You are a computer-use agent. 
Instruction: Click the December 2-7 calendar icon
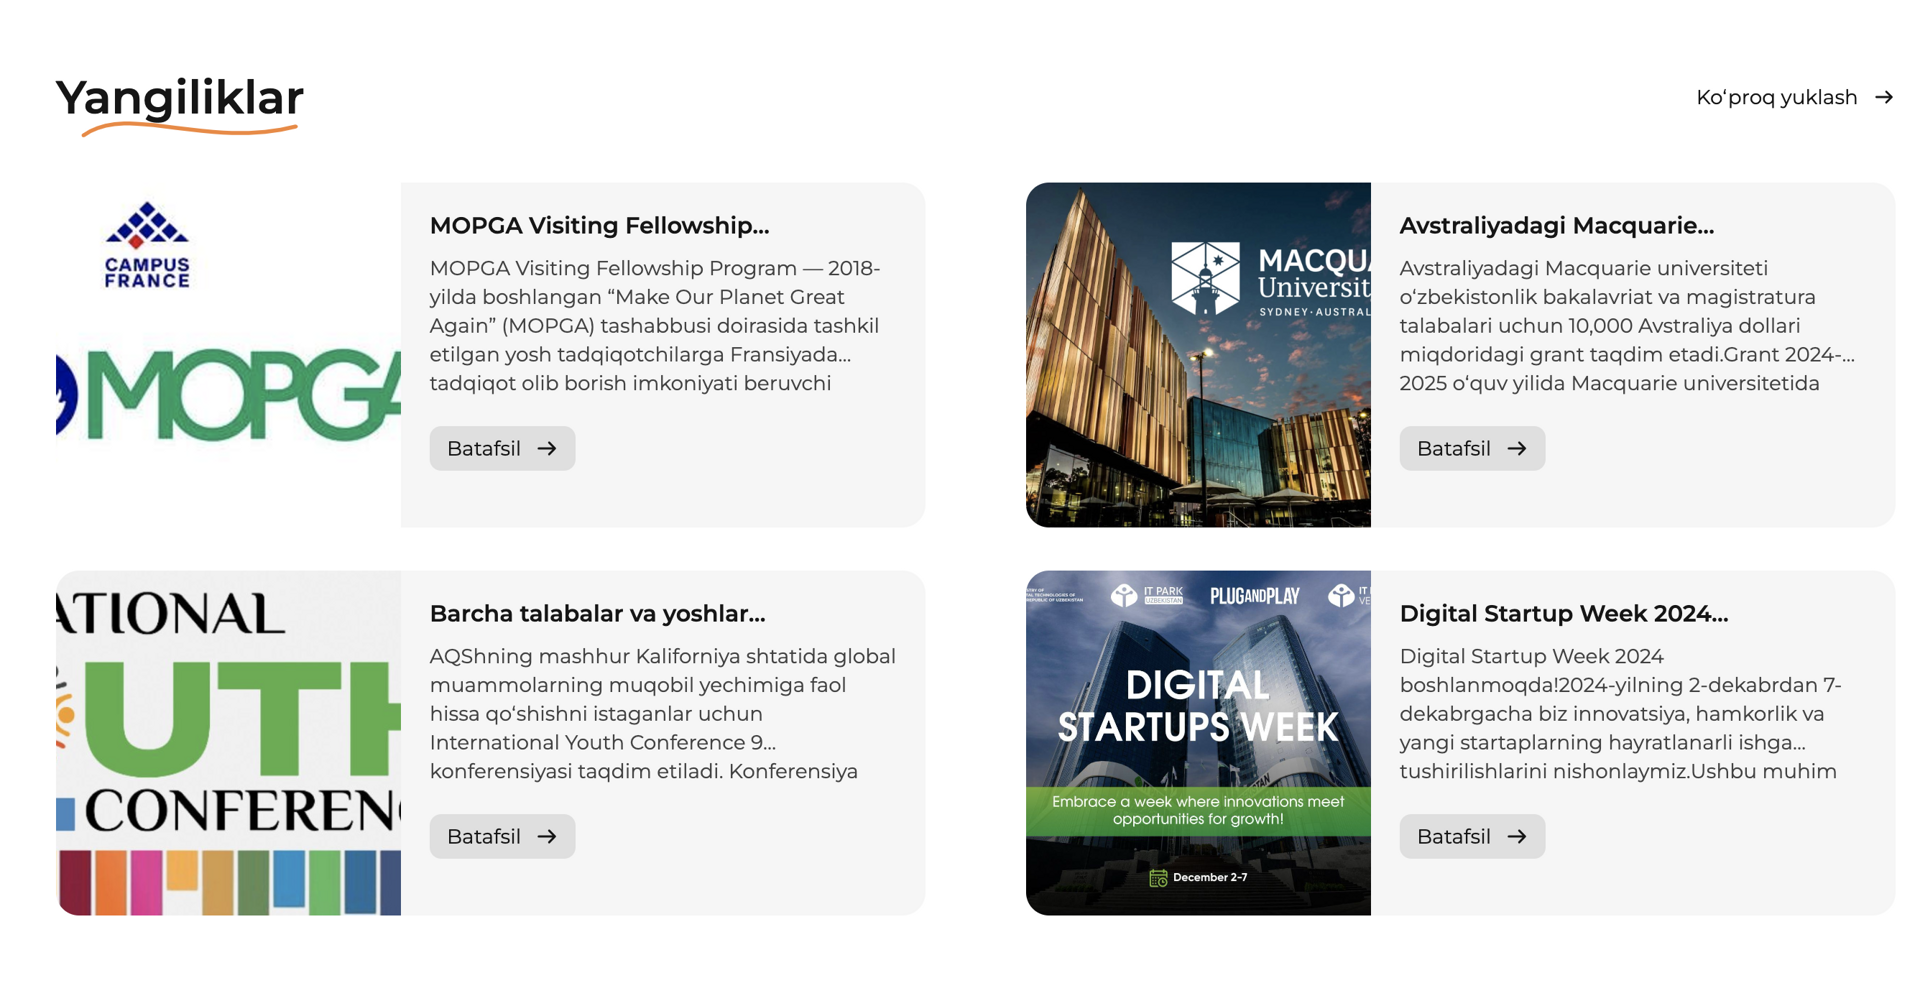point(1158,878)
